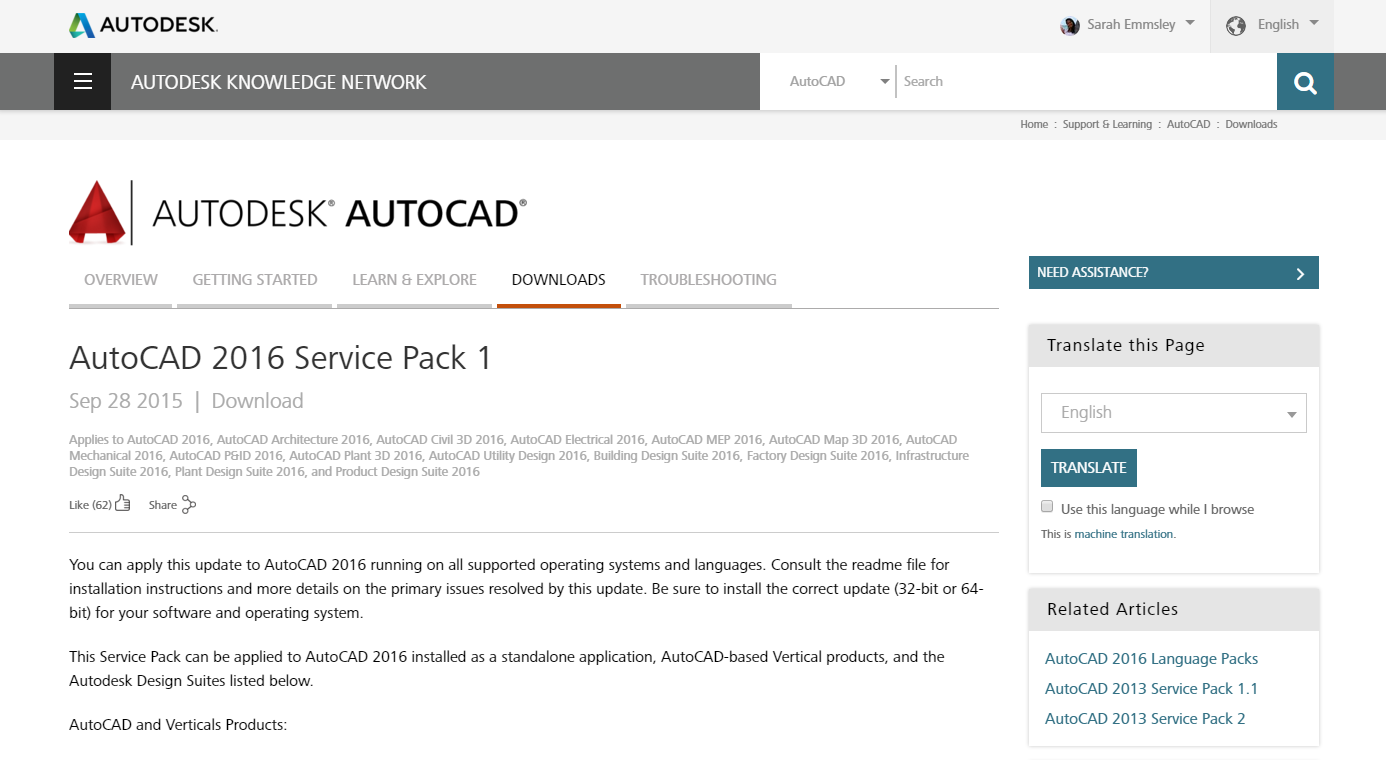The width and height of the screenshot is (1386, 760).
Task: Click the magnifier search button
Action: click(1305, 82)
